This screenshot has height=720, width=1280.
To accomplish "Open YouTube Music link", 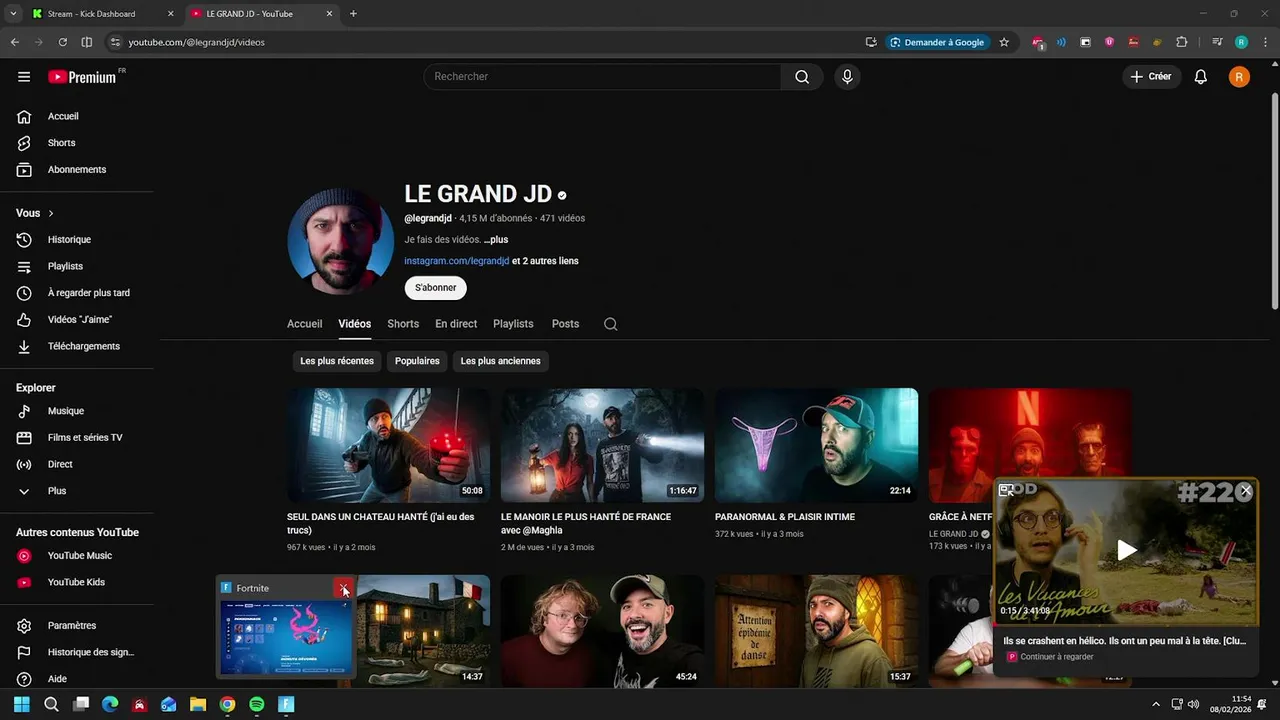I will [78, 556].
